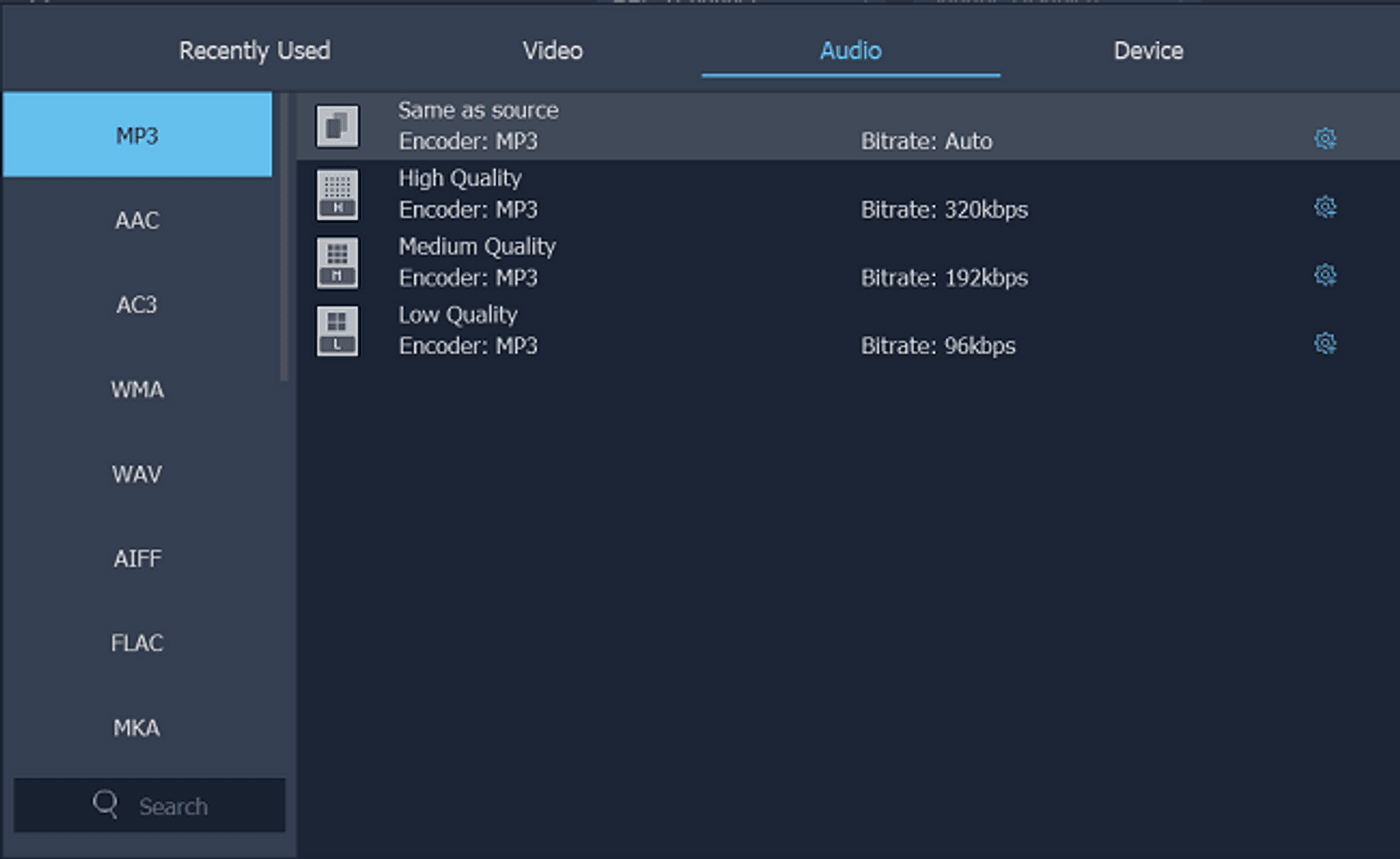1400x859 pixels.
Task: Click the Same as source preset icon
Action: pyautogui.click(x=337, y=127)
